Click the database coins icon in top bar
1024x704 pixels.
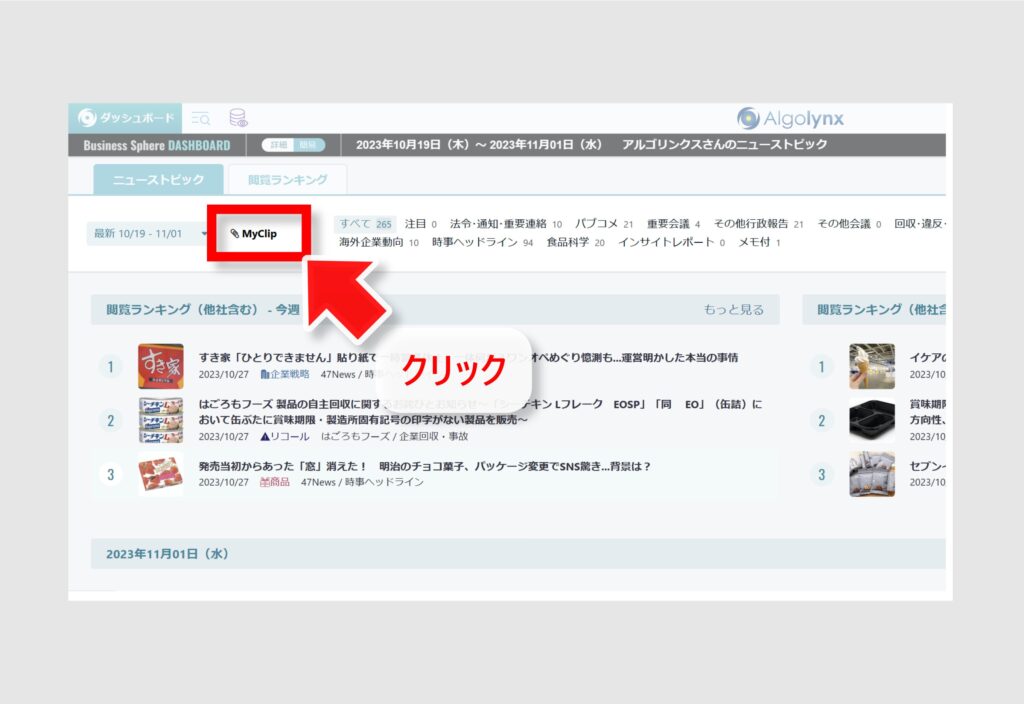click(x=238, y=119)
